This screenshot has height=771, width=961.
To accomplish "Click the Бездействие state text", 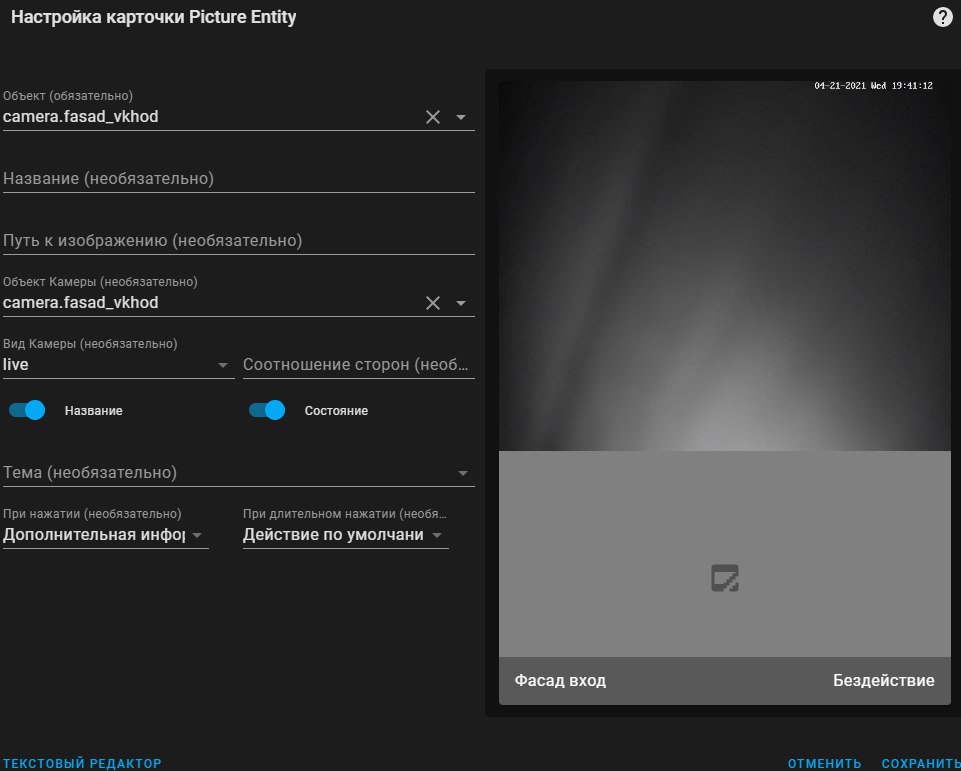I will click(883, 680).
